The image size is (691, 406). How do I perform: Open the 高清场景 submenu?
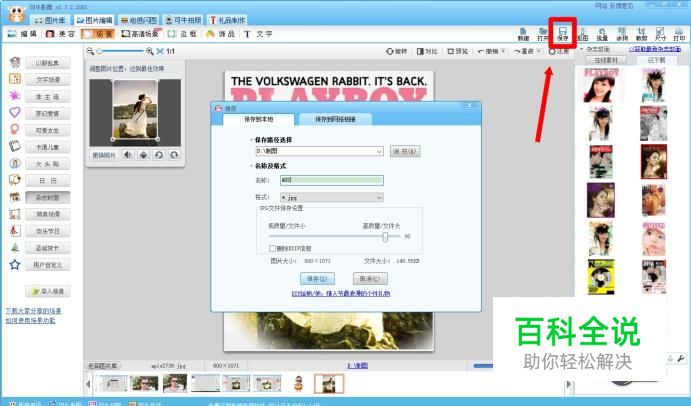pyautogui.click(x=141, y=34)
